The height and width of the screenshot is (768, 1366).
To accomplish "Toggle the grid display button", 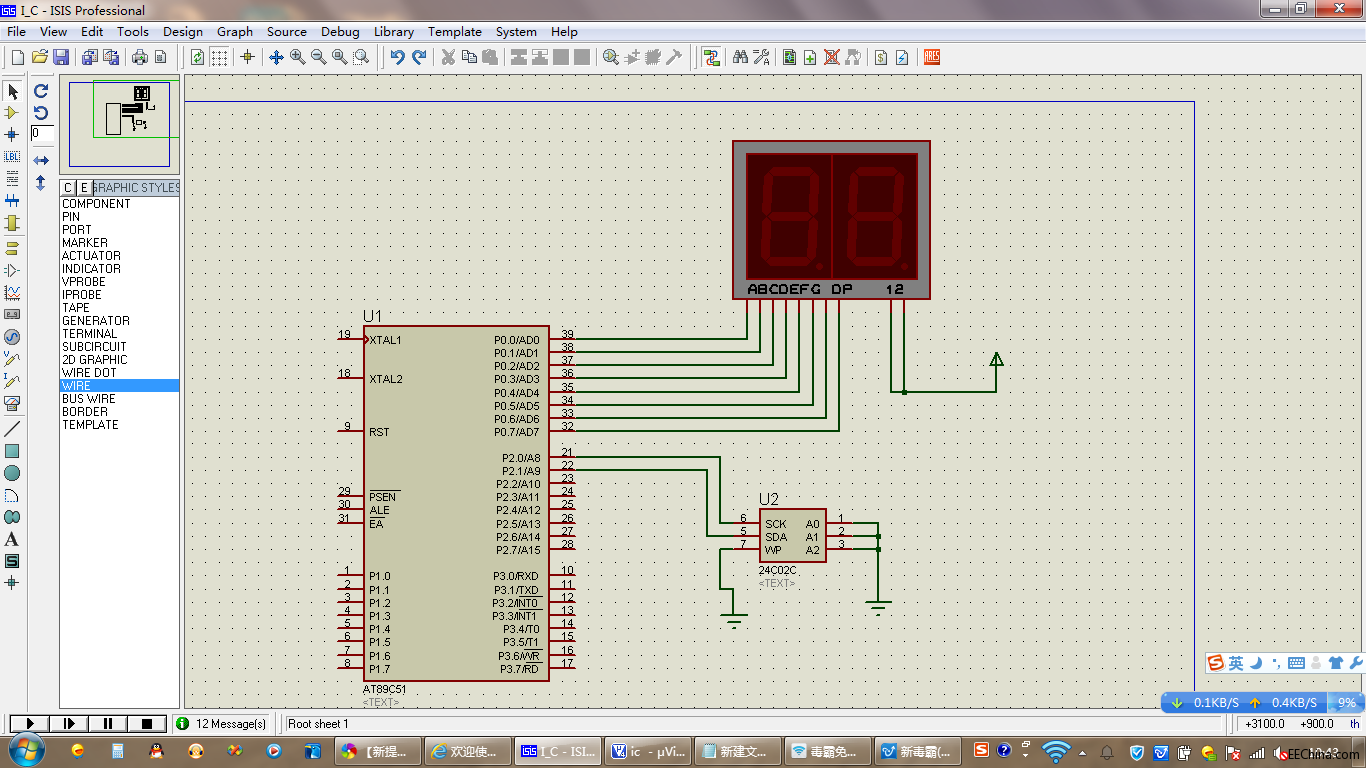I will click(x=219, y=57).
